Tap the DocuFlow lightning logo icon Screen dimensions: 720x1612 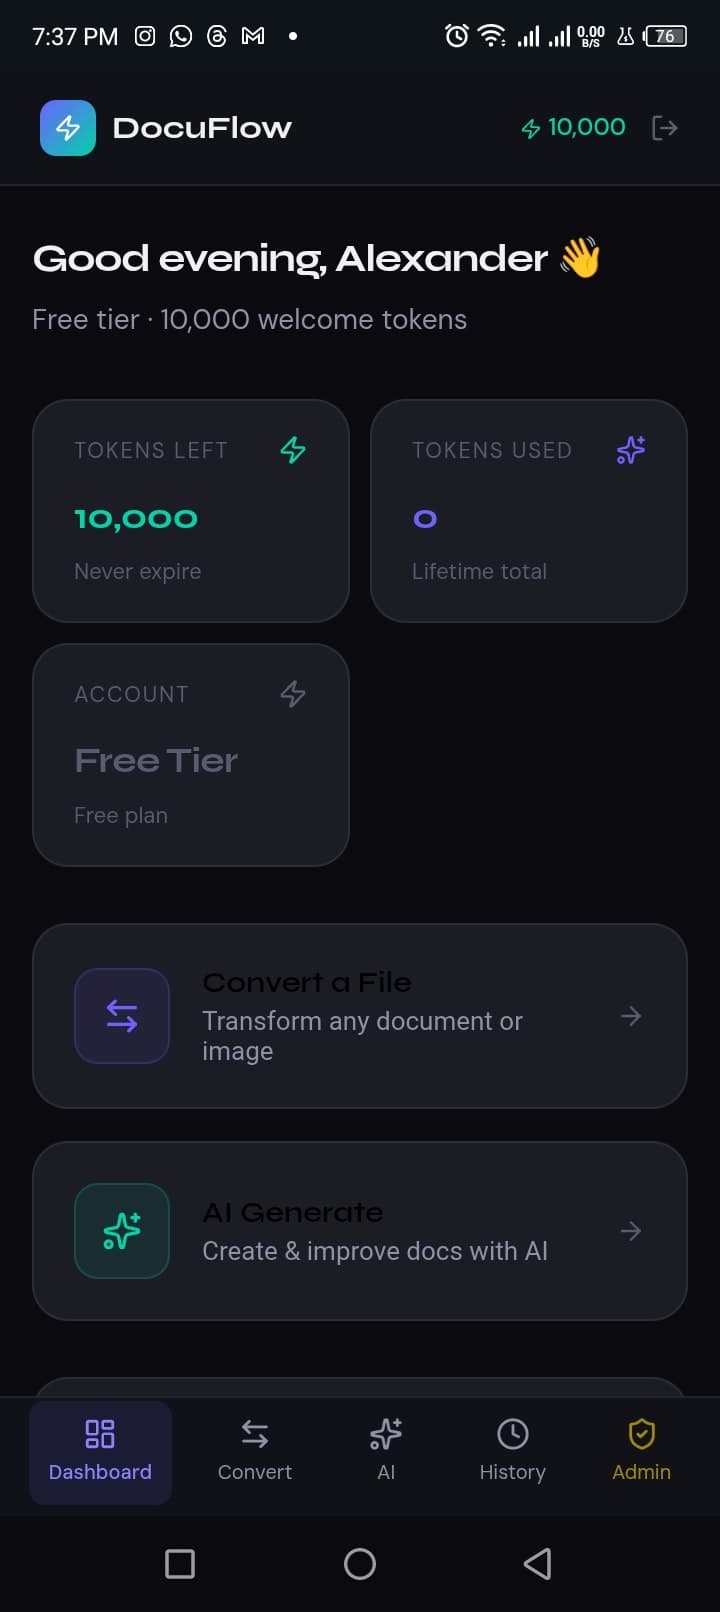[68, 128]
